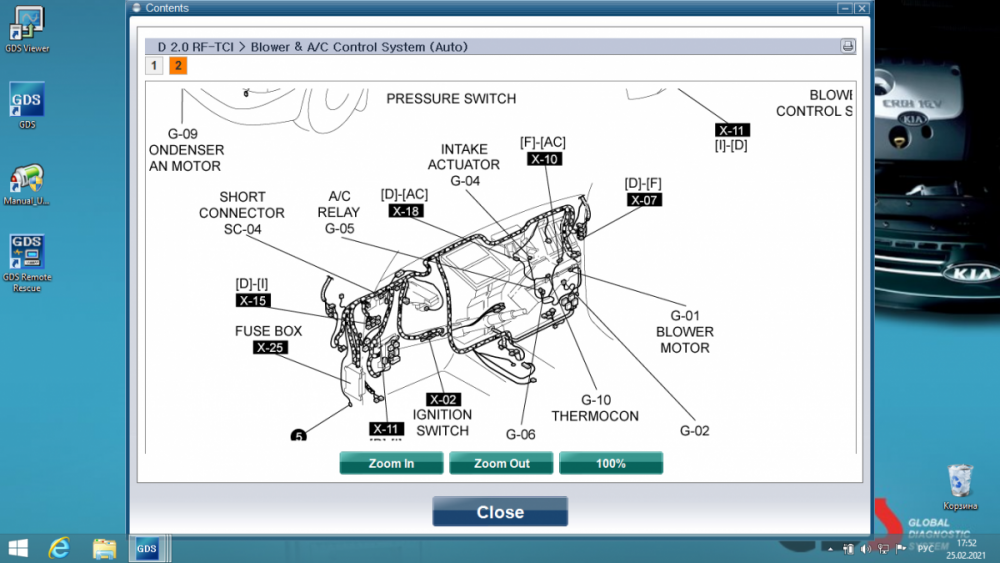Click the X-25 fuse box connector label
Image resolution: width=1000 pixels, height=563 pixels.
coord(270,347)
